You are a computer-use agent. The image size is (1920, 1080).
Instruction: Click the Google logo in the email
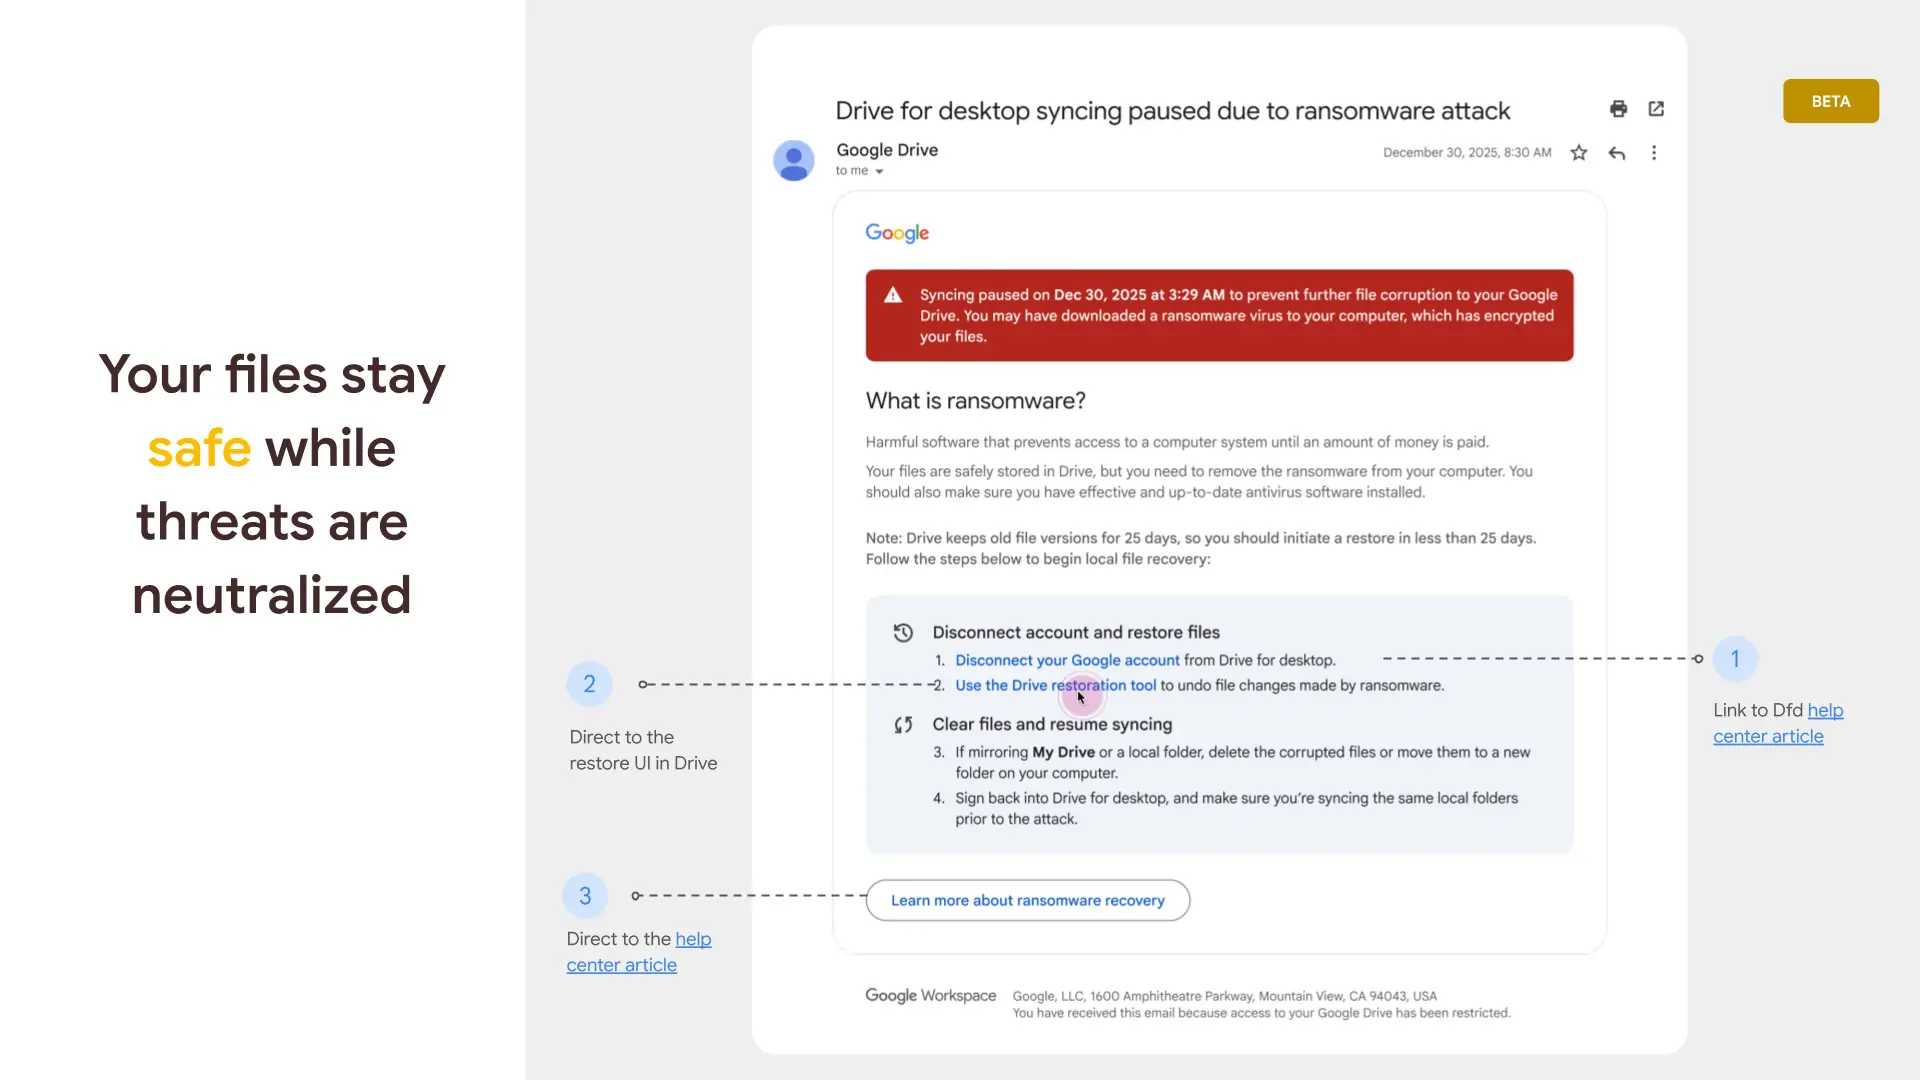897,233
